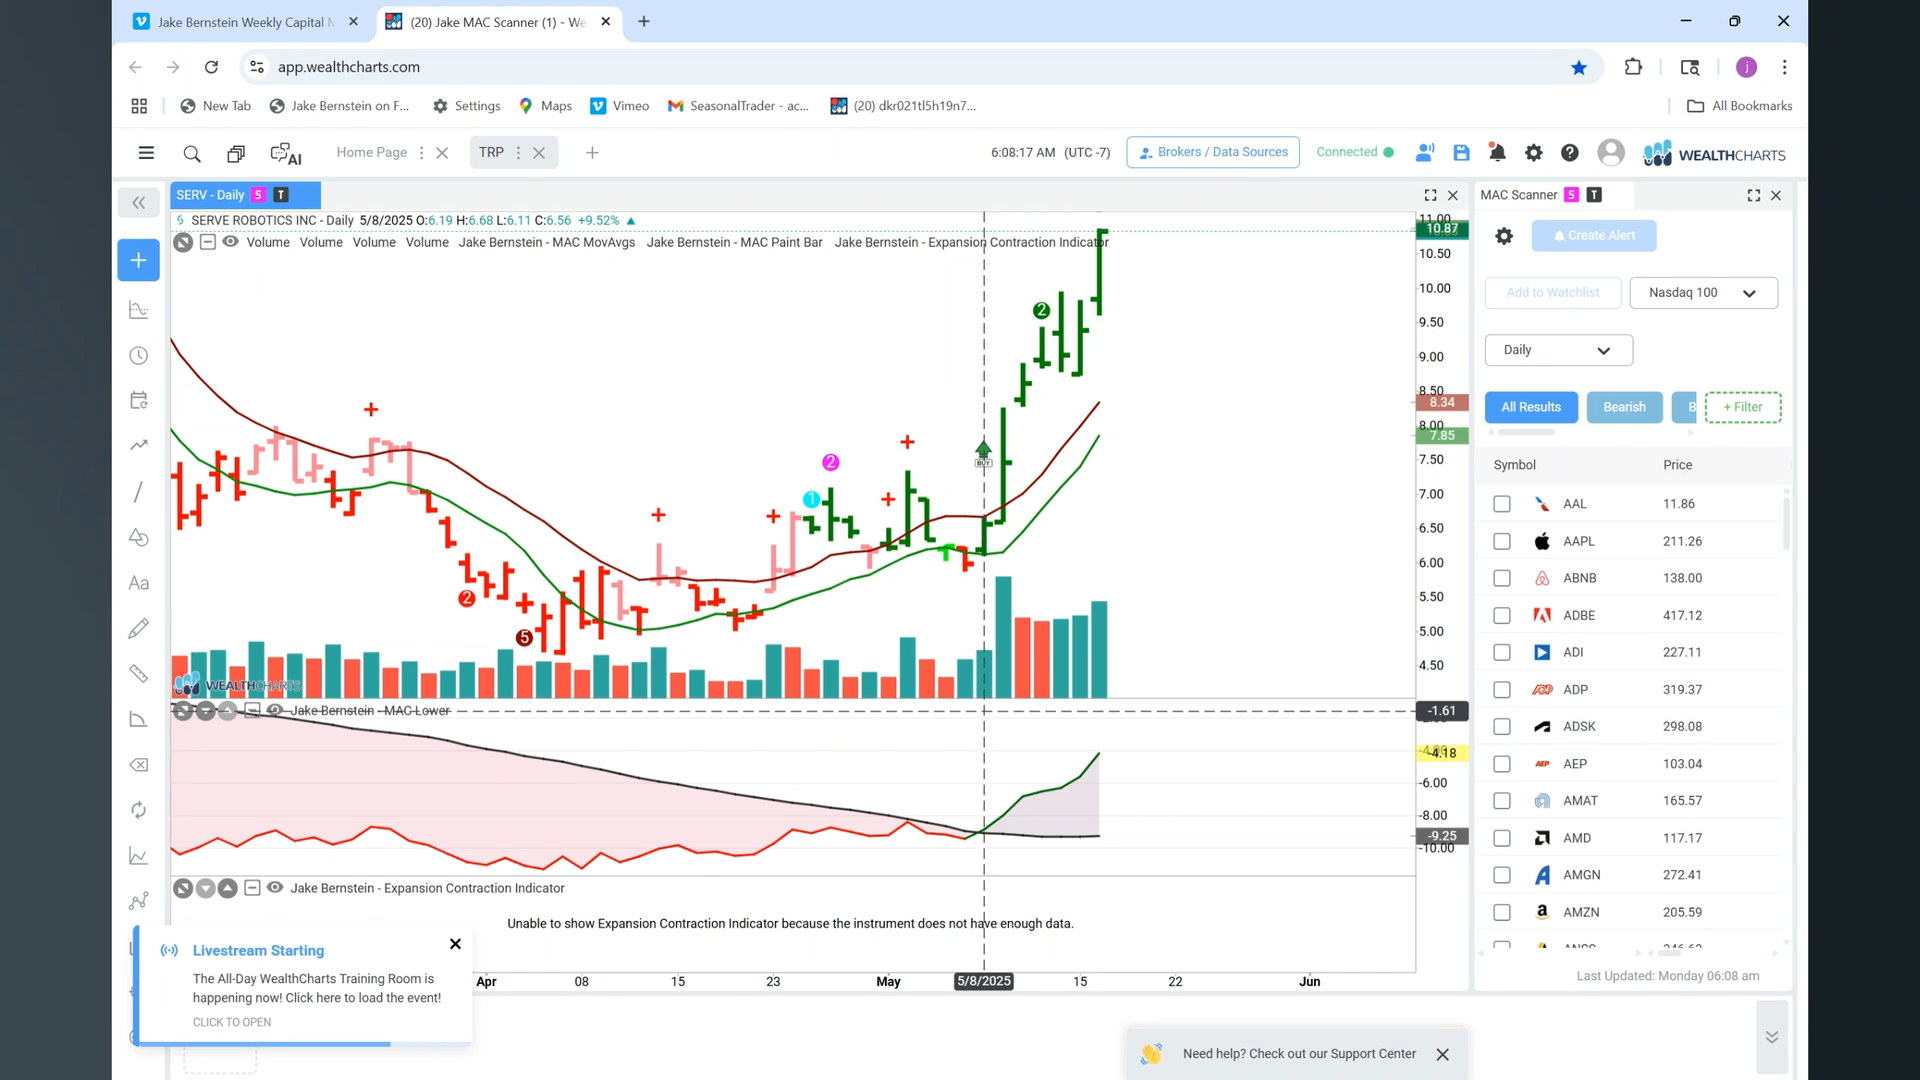Dismiss the Support Center help banner
1920x1080 pixels.
(x=1442, y=1054)
